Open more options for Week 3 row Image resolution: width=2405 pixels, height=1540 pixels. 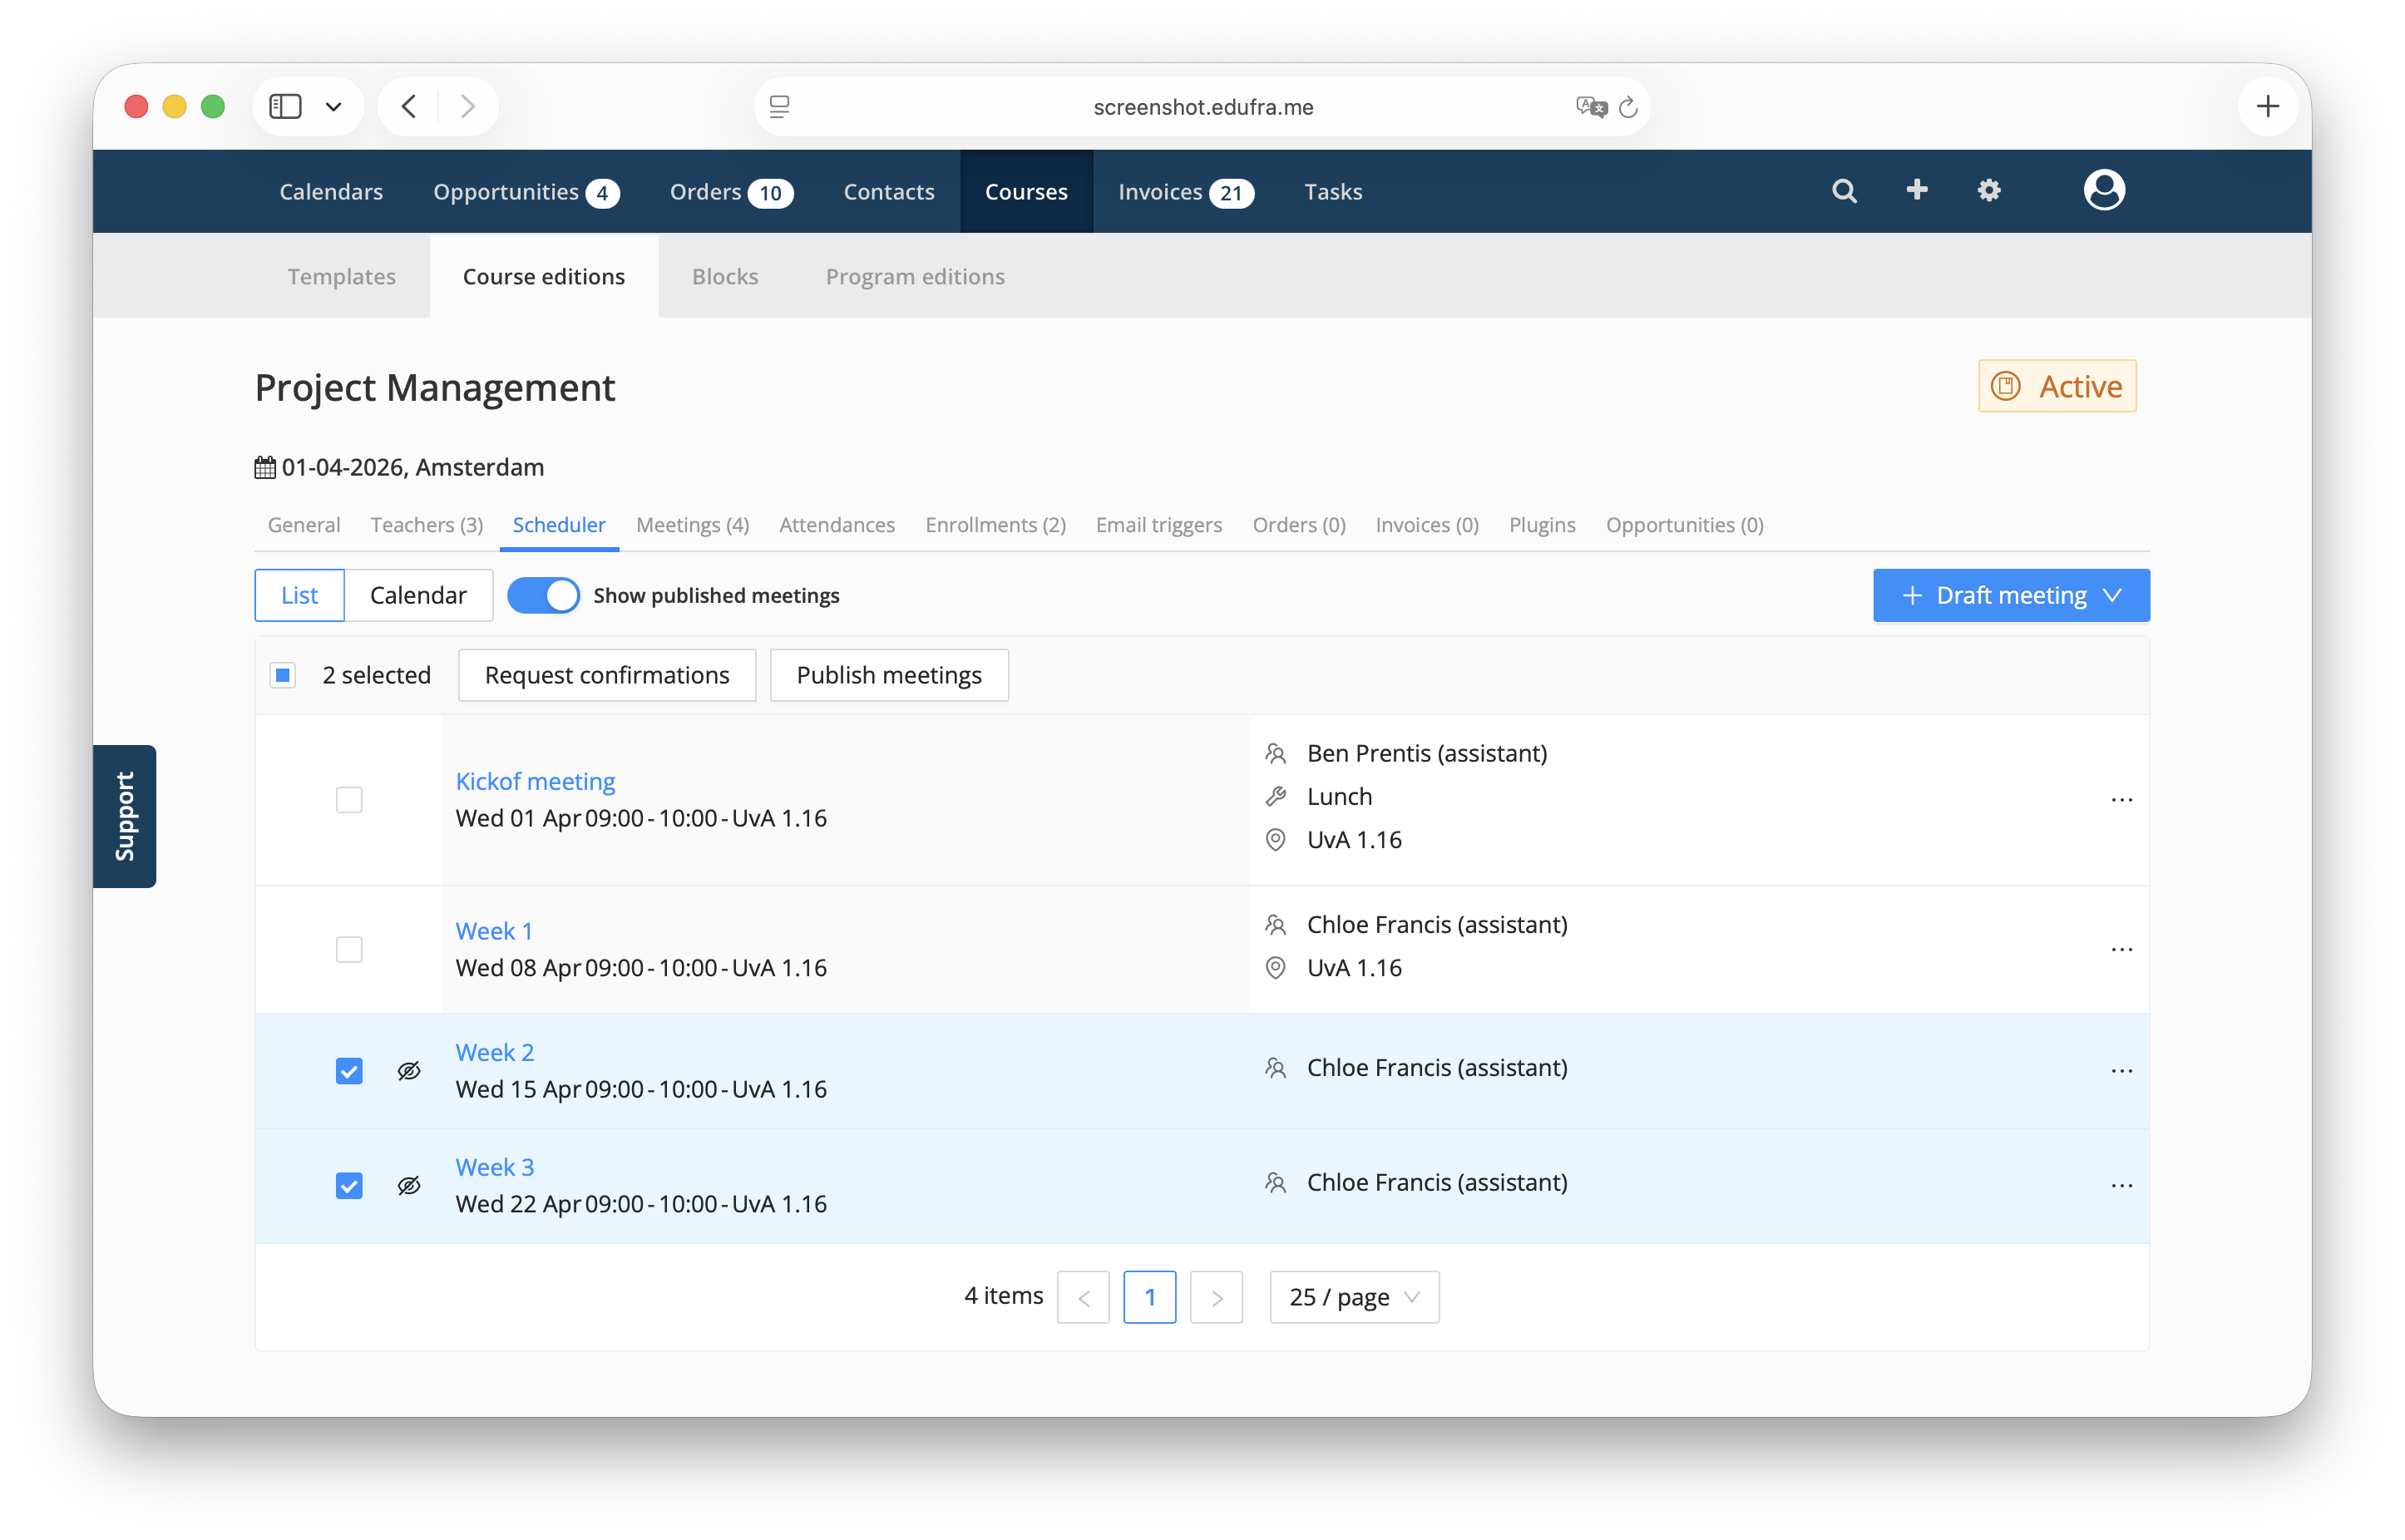(2121, 1186)
